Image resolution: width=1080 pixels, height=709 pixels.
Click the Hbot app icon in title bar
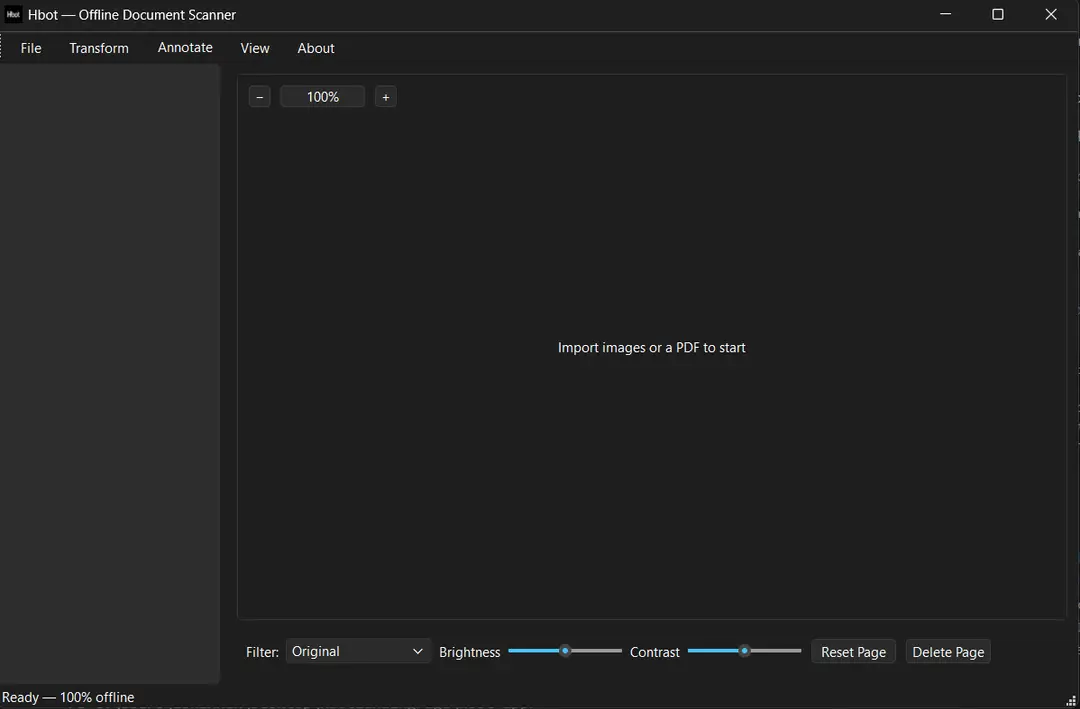(13, 14)
